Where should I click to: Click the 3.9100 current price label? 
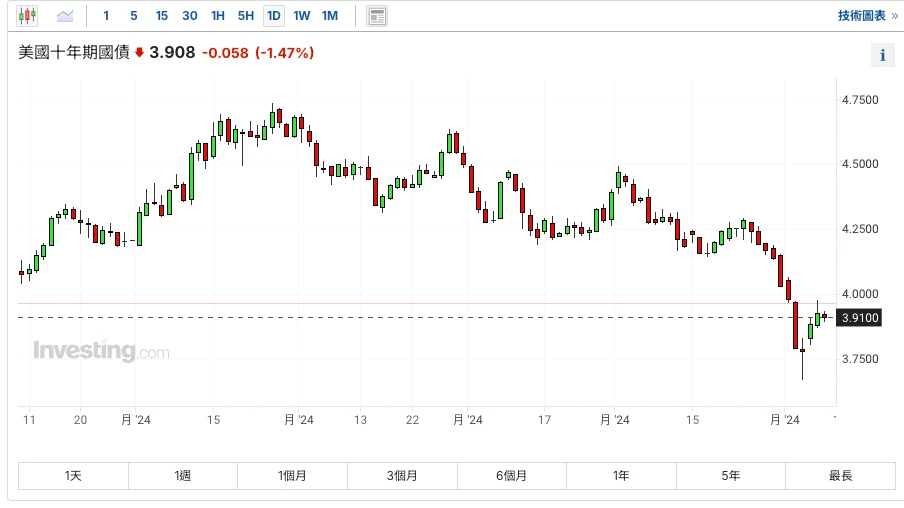point(860,318)
